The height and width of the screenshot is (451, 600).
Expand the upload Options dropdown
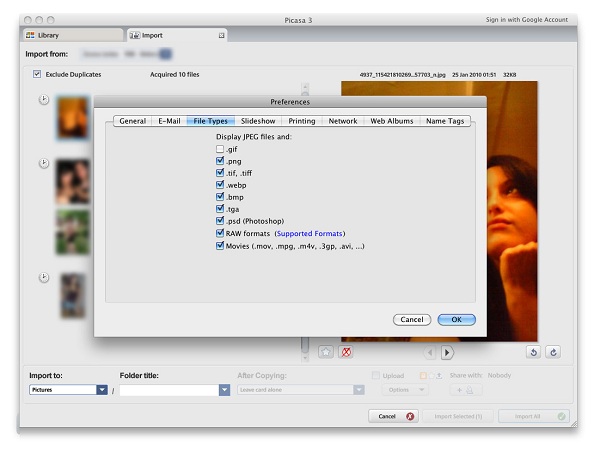point(405,390)
